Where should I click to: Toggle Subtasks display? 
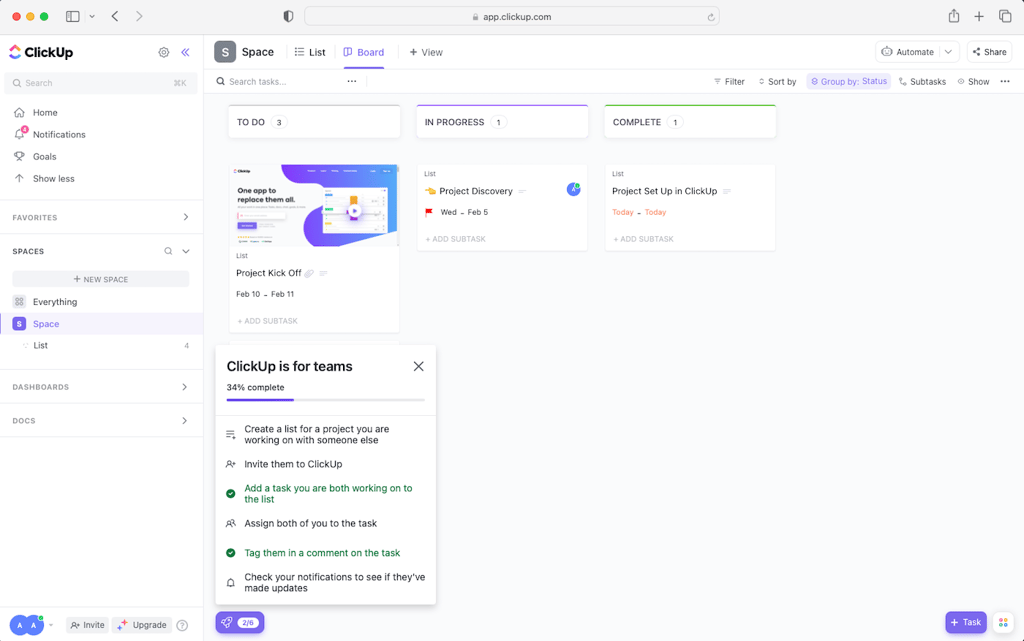coord(922,82)
